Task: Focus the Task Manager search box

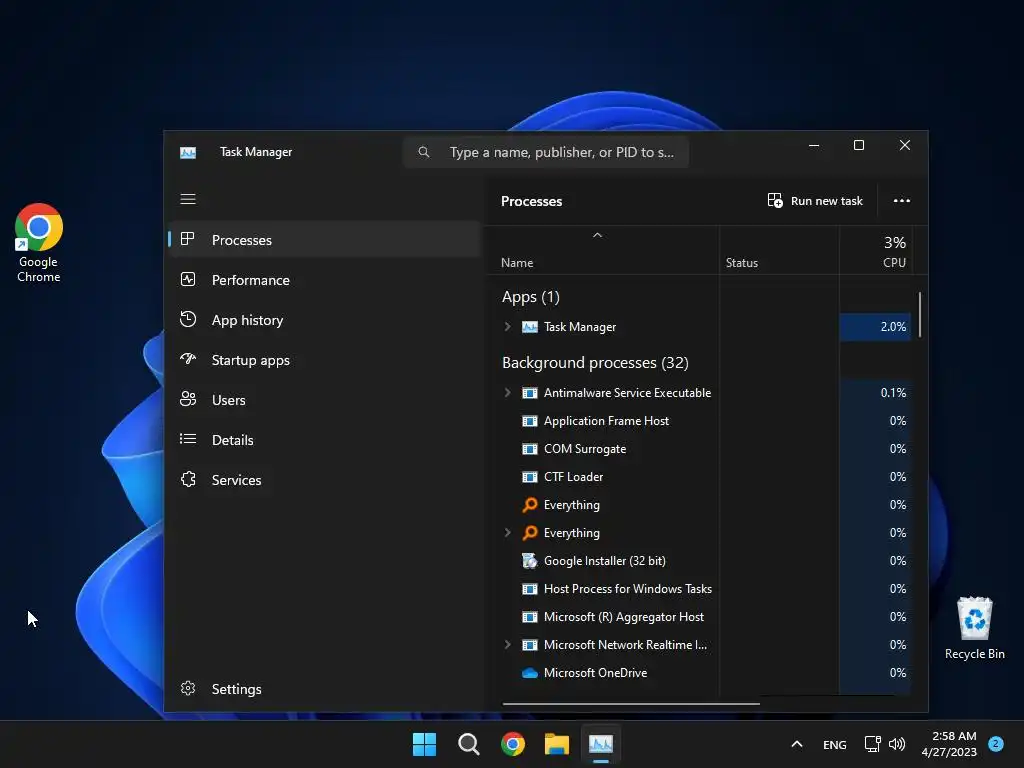Action: [x=546, y=152]
